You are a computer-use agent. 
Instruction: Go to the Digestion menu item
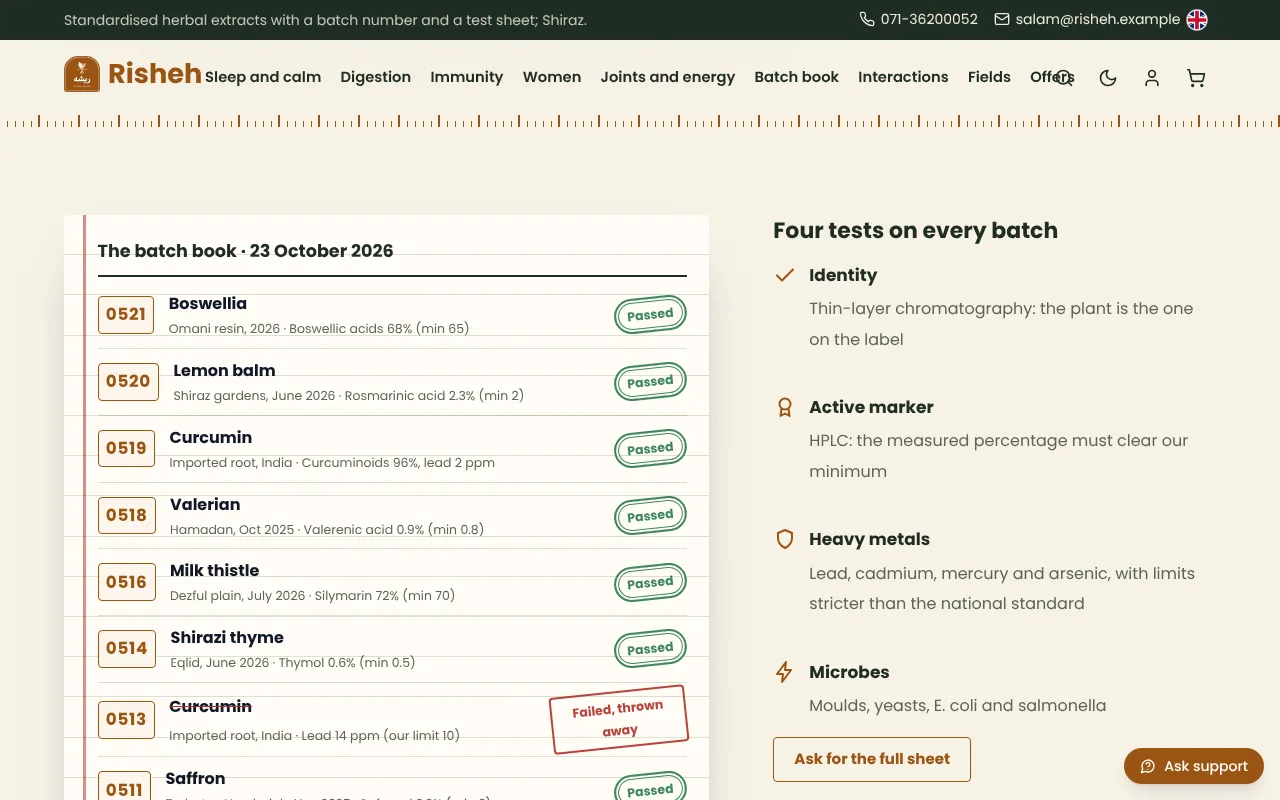click(x=376, y=77)
